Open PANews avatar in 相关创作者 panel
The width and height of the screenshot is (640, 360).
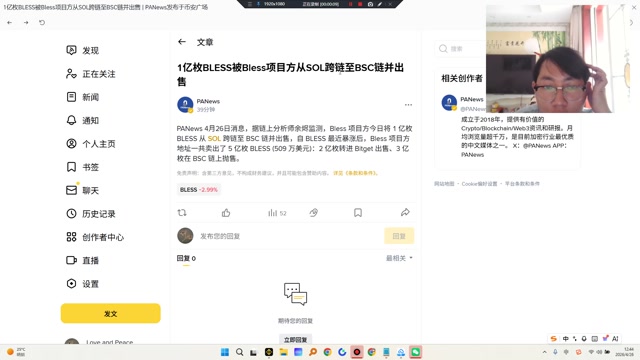click(x=449, y=102)
